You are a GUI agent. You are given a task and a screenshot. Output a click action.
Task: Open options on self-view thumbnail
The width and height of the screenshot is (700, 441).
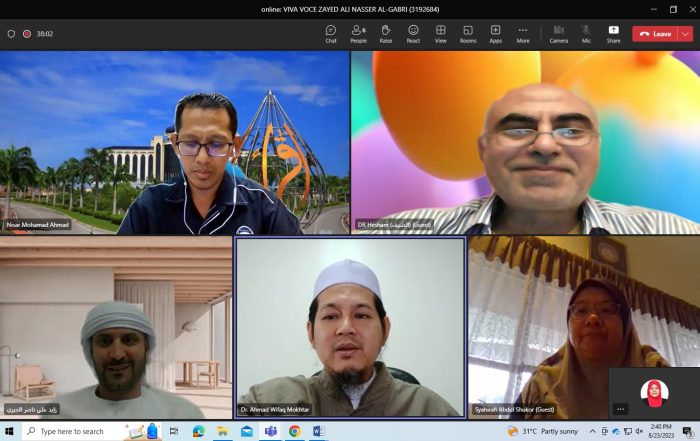(620, 409)
